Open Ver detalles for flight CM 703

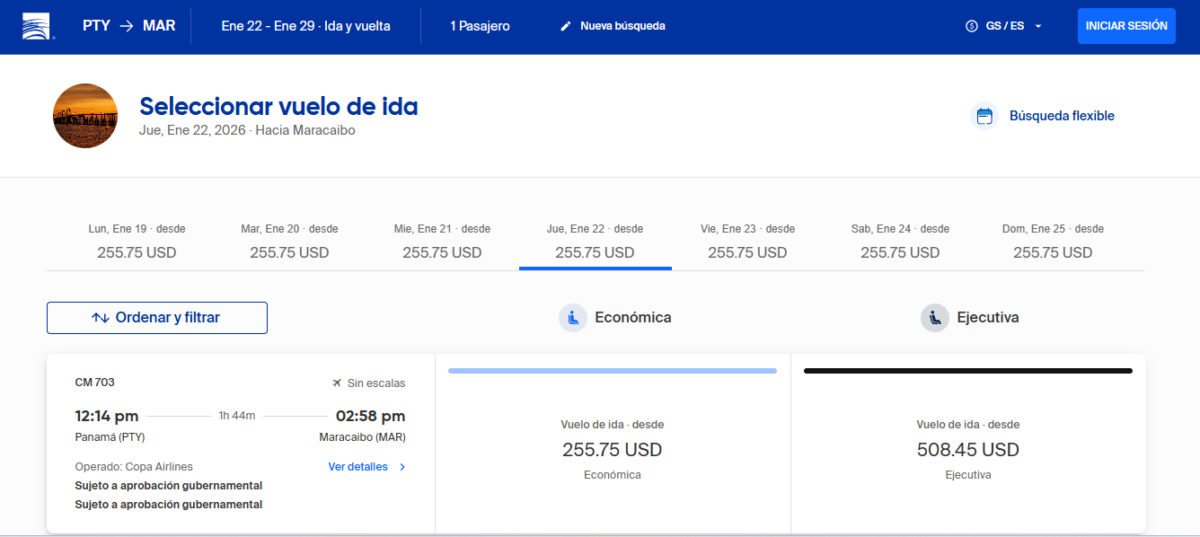click(x=358, y=467)
